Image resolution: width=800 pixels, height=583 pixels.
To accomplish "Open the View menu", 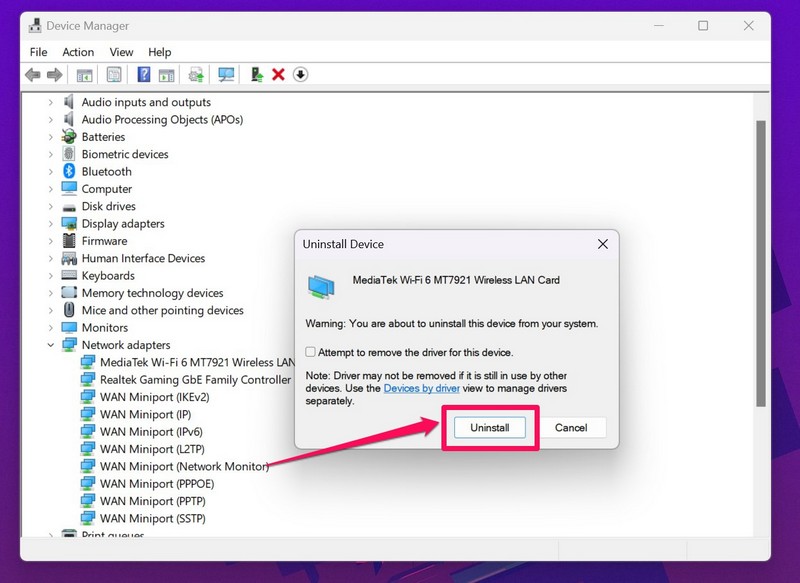I will (121, 52).
